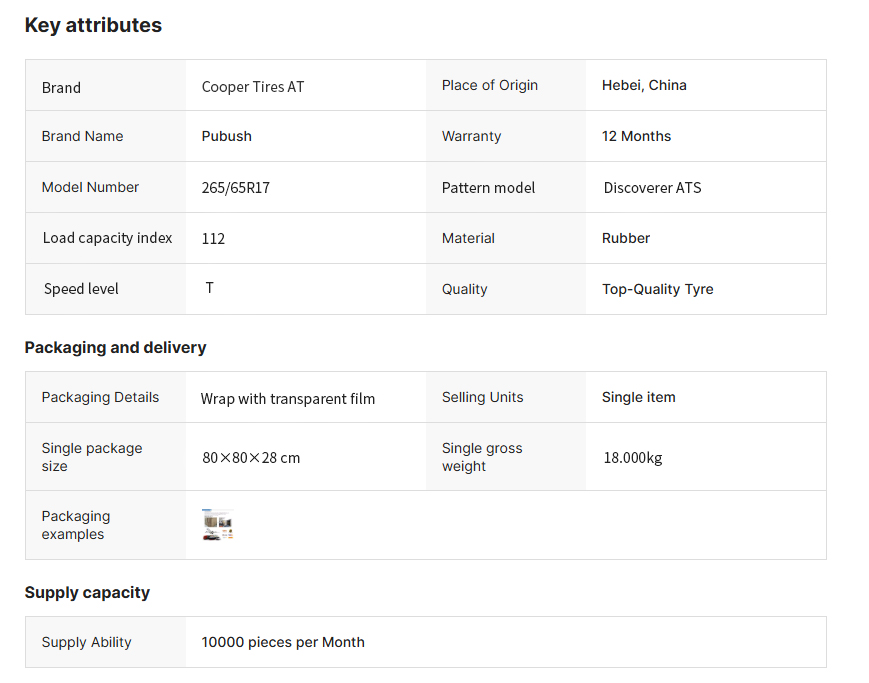Click the Hebei, China origin value

644,85
